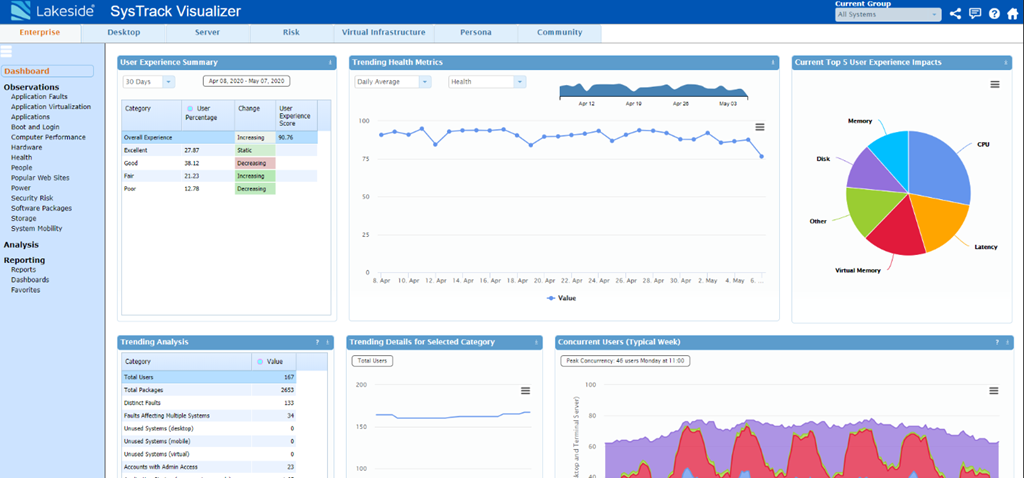Open Concurrent Users chart menu icon
Screen dimensions: 1024x478
tap(993, 390)
